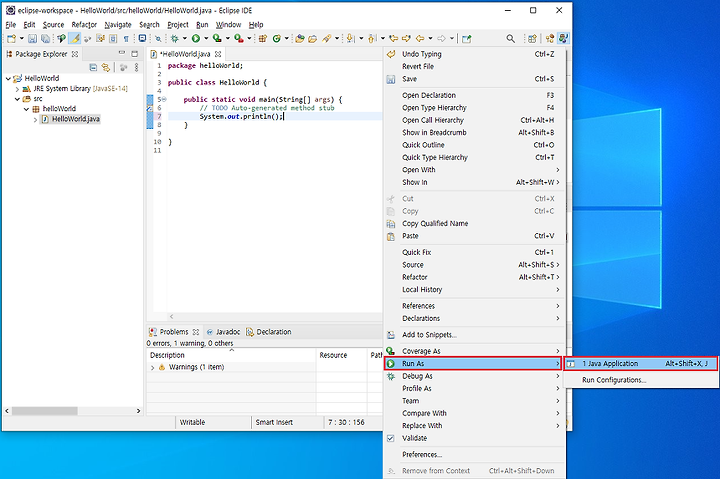Screen dimensions: 720x479
Task: Open the Refactor menu
Action: 84,25
